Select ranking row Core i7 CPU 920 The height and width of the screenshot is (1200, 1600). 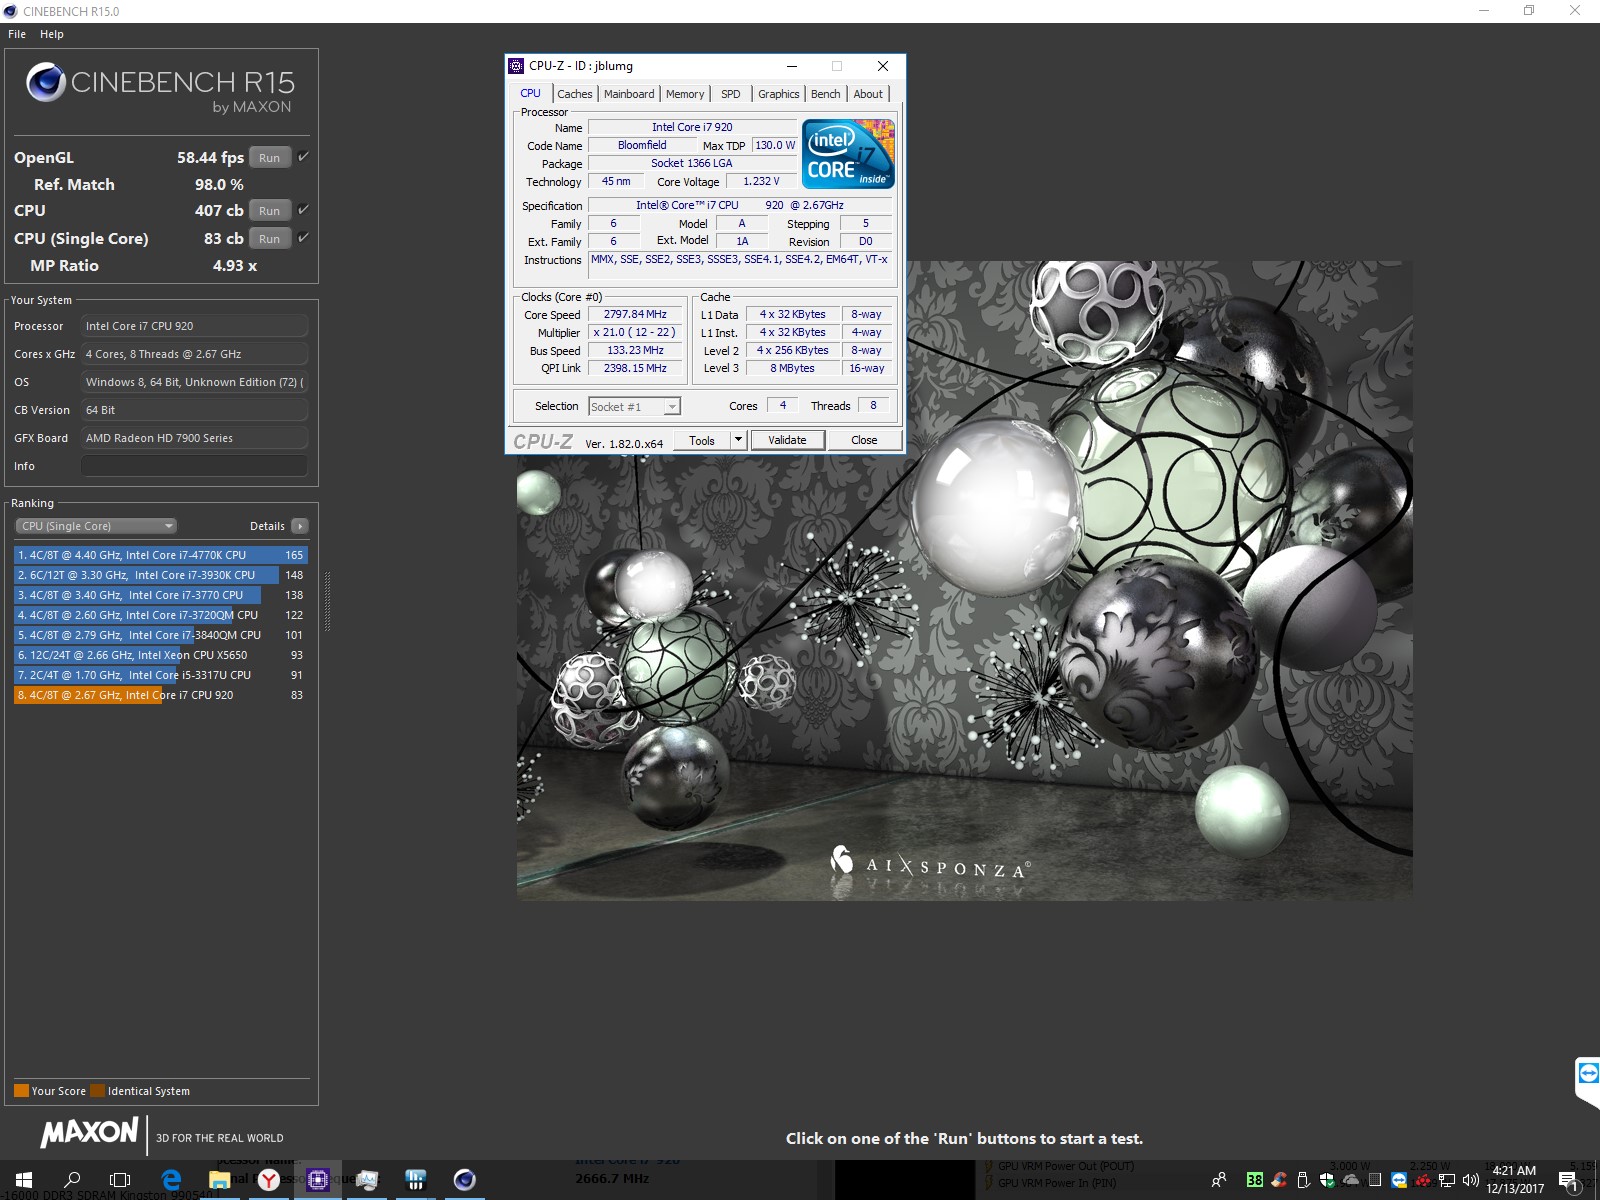(x=161, y=695)
